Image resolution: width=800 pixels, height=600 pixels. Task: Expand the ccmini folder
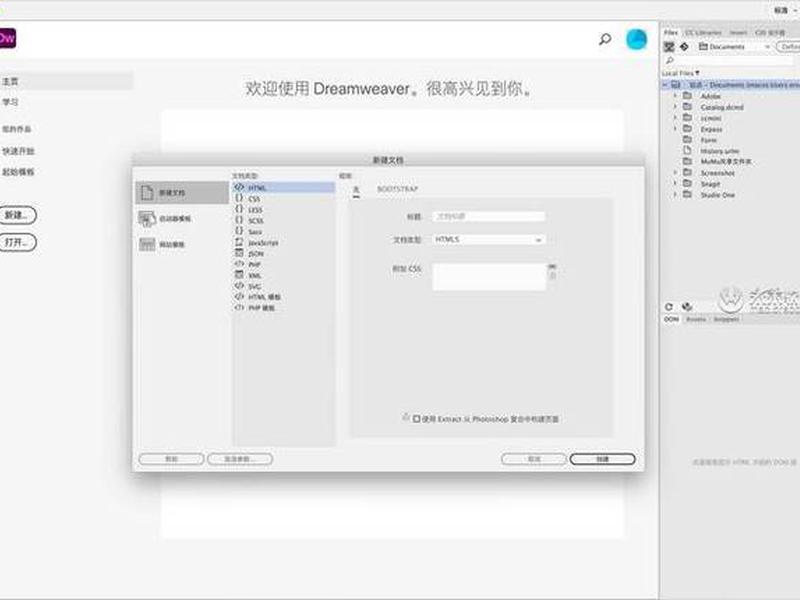coord(674,118)
